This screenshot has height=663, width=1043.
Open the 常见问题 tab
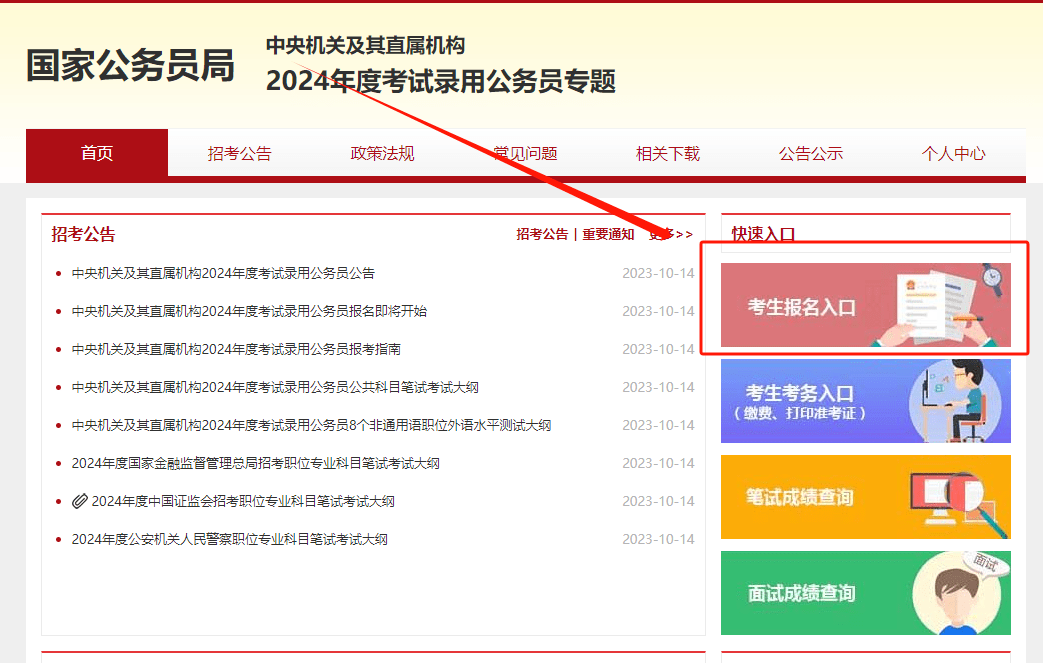(x=524, y=152)
